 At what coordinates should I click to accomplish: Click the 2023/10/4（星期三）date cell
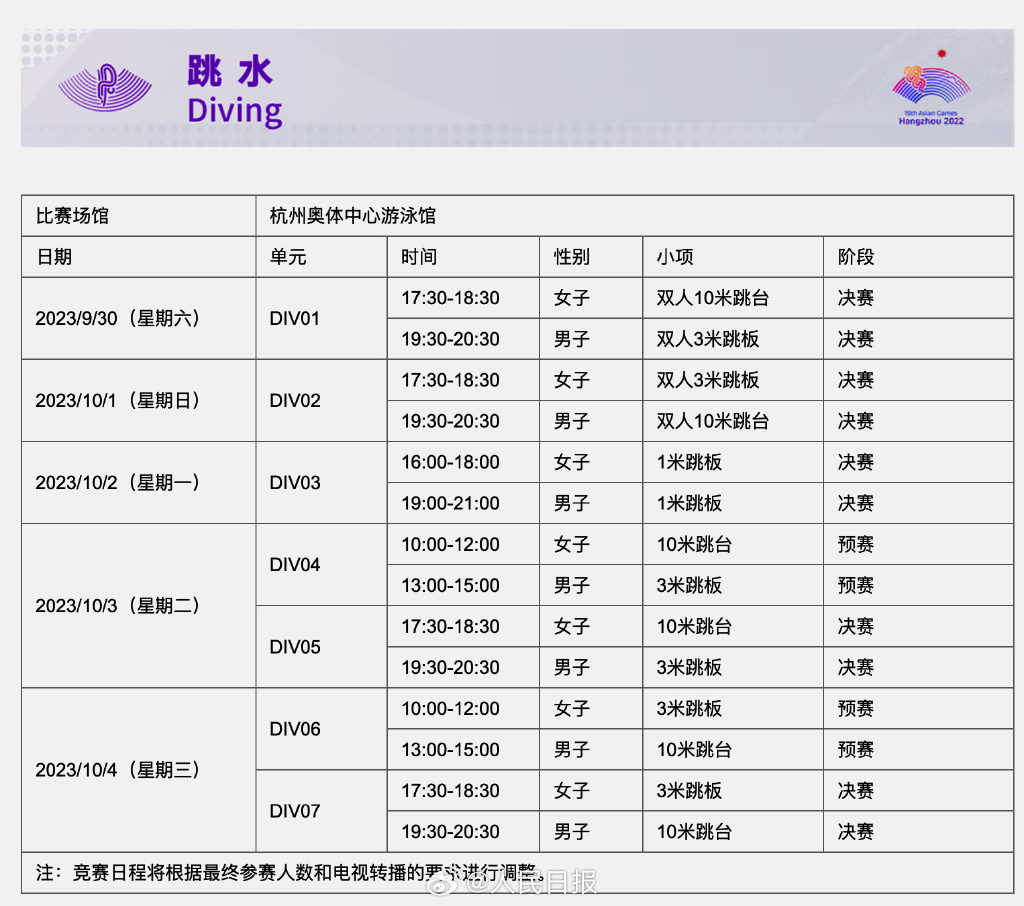[118, 770]
